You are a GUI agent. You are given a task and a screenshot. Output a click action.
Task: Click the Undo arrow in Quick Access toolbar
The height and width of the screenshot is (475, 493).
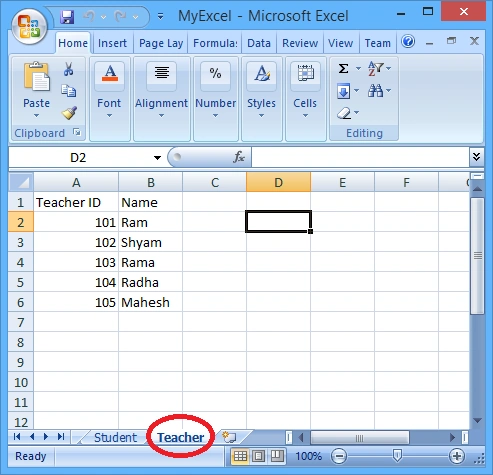pyautogui.click(x=89, y=16)
